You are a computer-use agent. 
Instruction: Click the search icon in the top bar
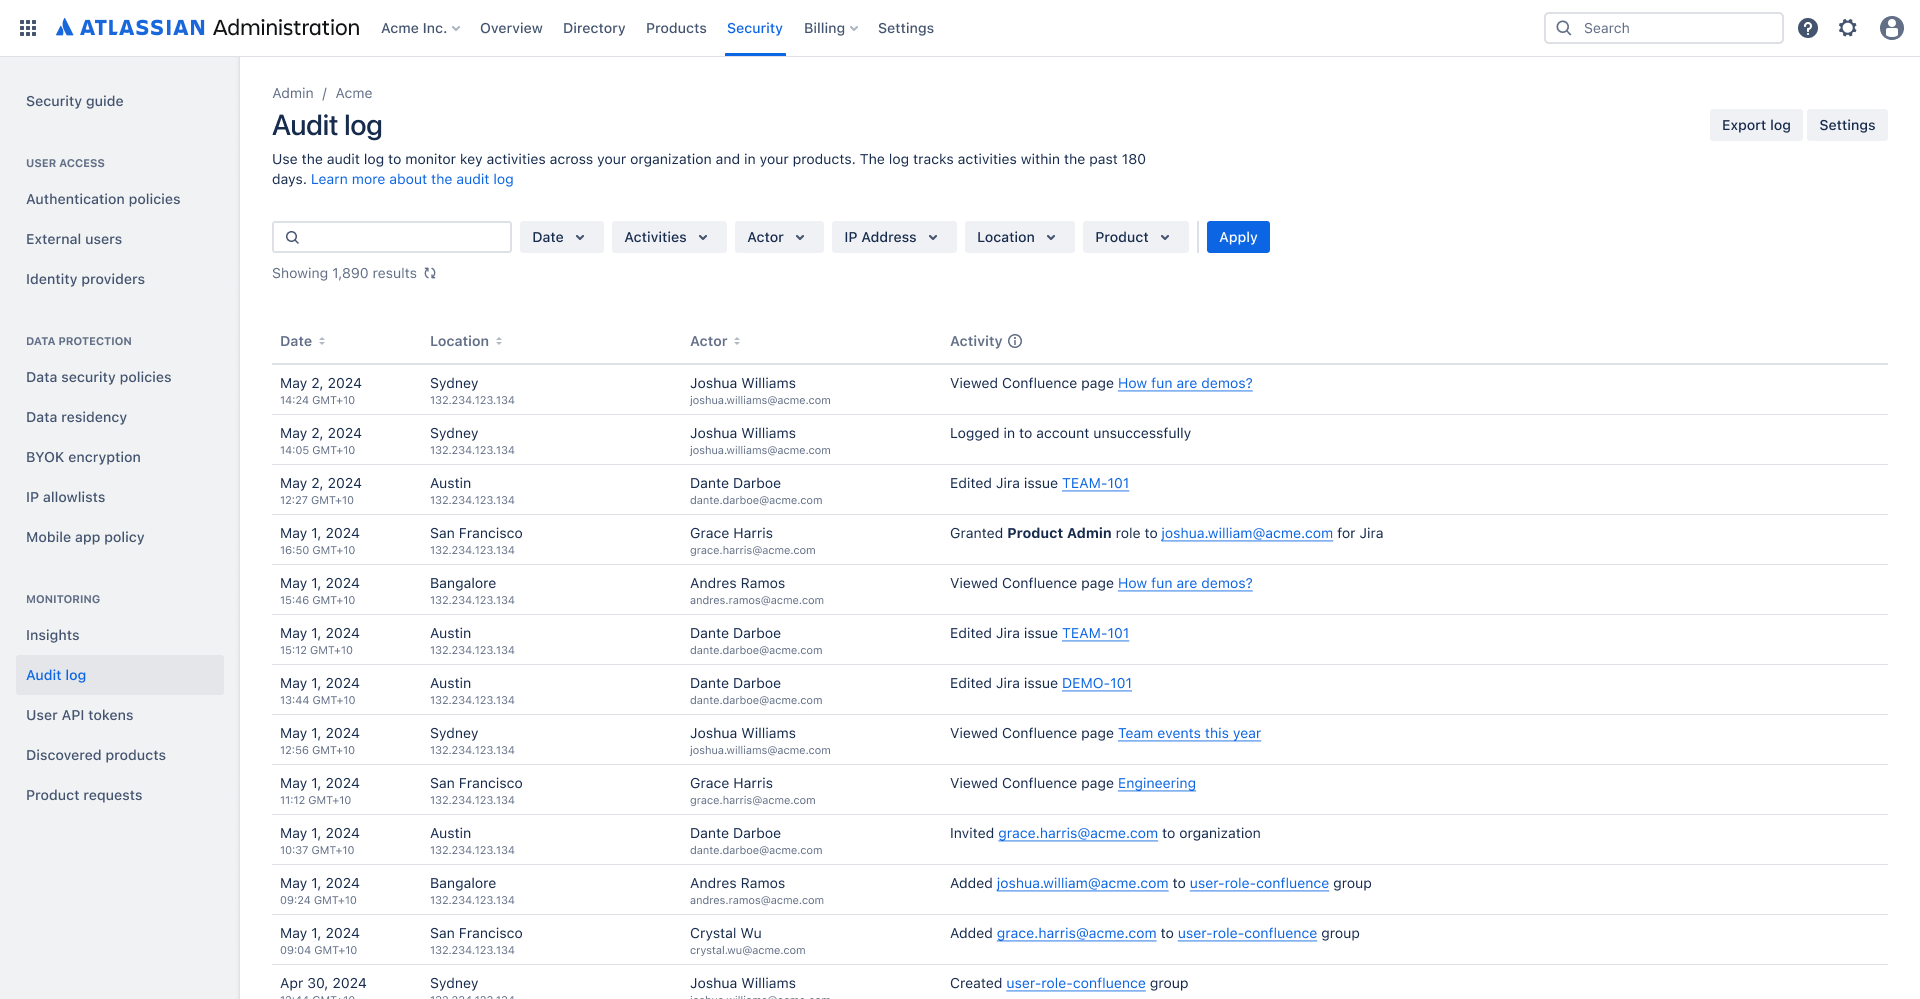[1564, 28]
